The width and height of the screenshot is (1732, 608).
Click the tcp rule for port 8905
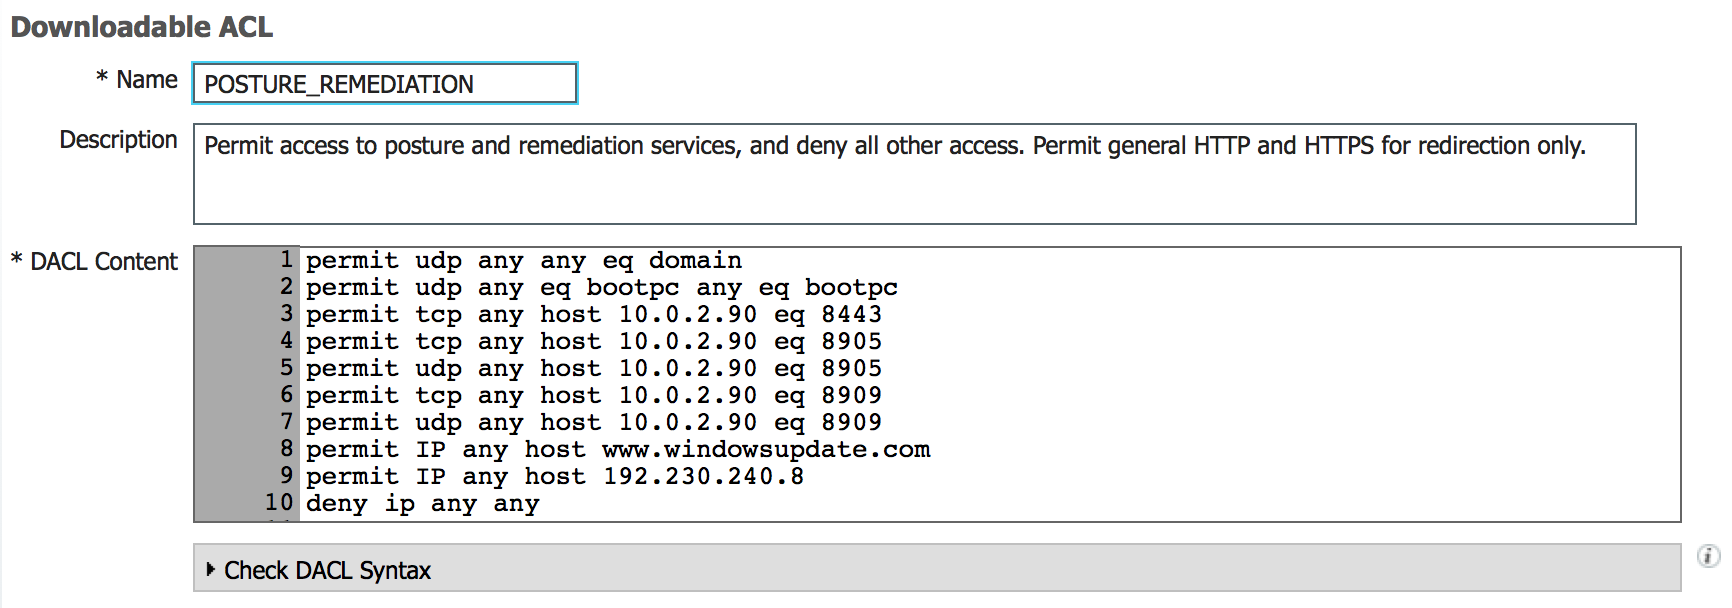(593, 342)
